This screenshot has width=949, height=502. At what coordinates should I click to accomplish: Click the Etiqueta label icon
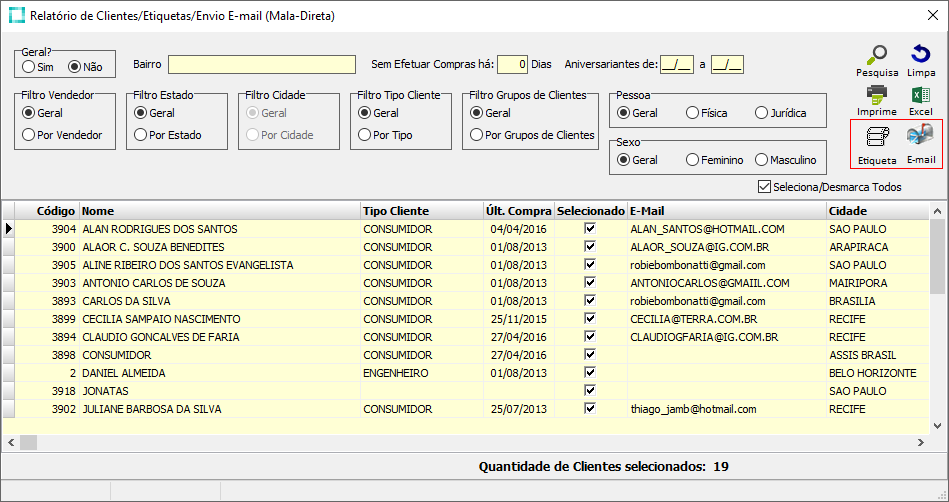(x=877, y=137)
